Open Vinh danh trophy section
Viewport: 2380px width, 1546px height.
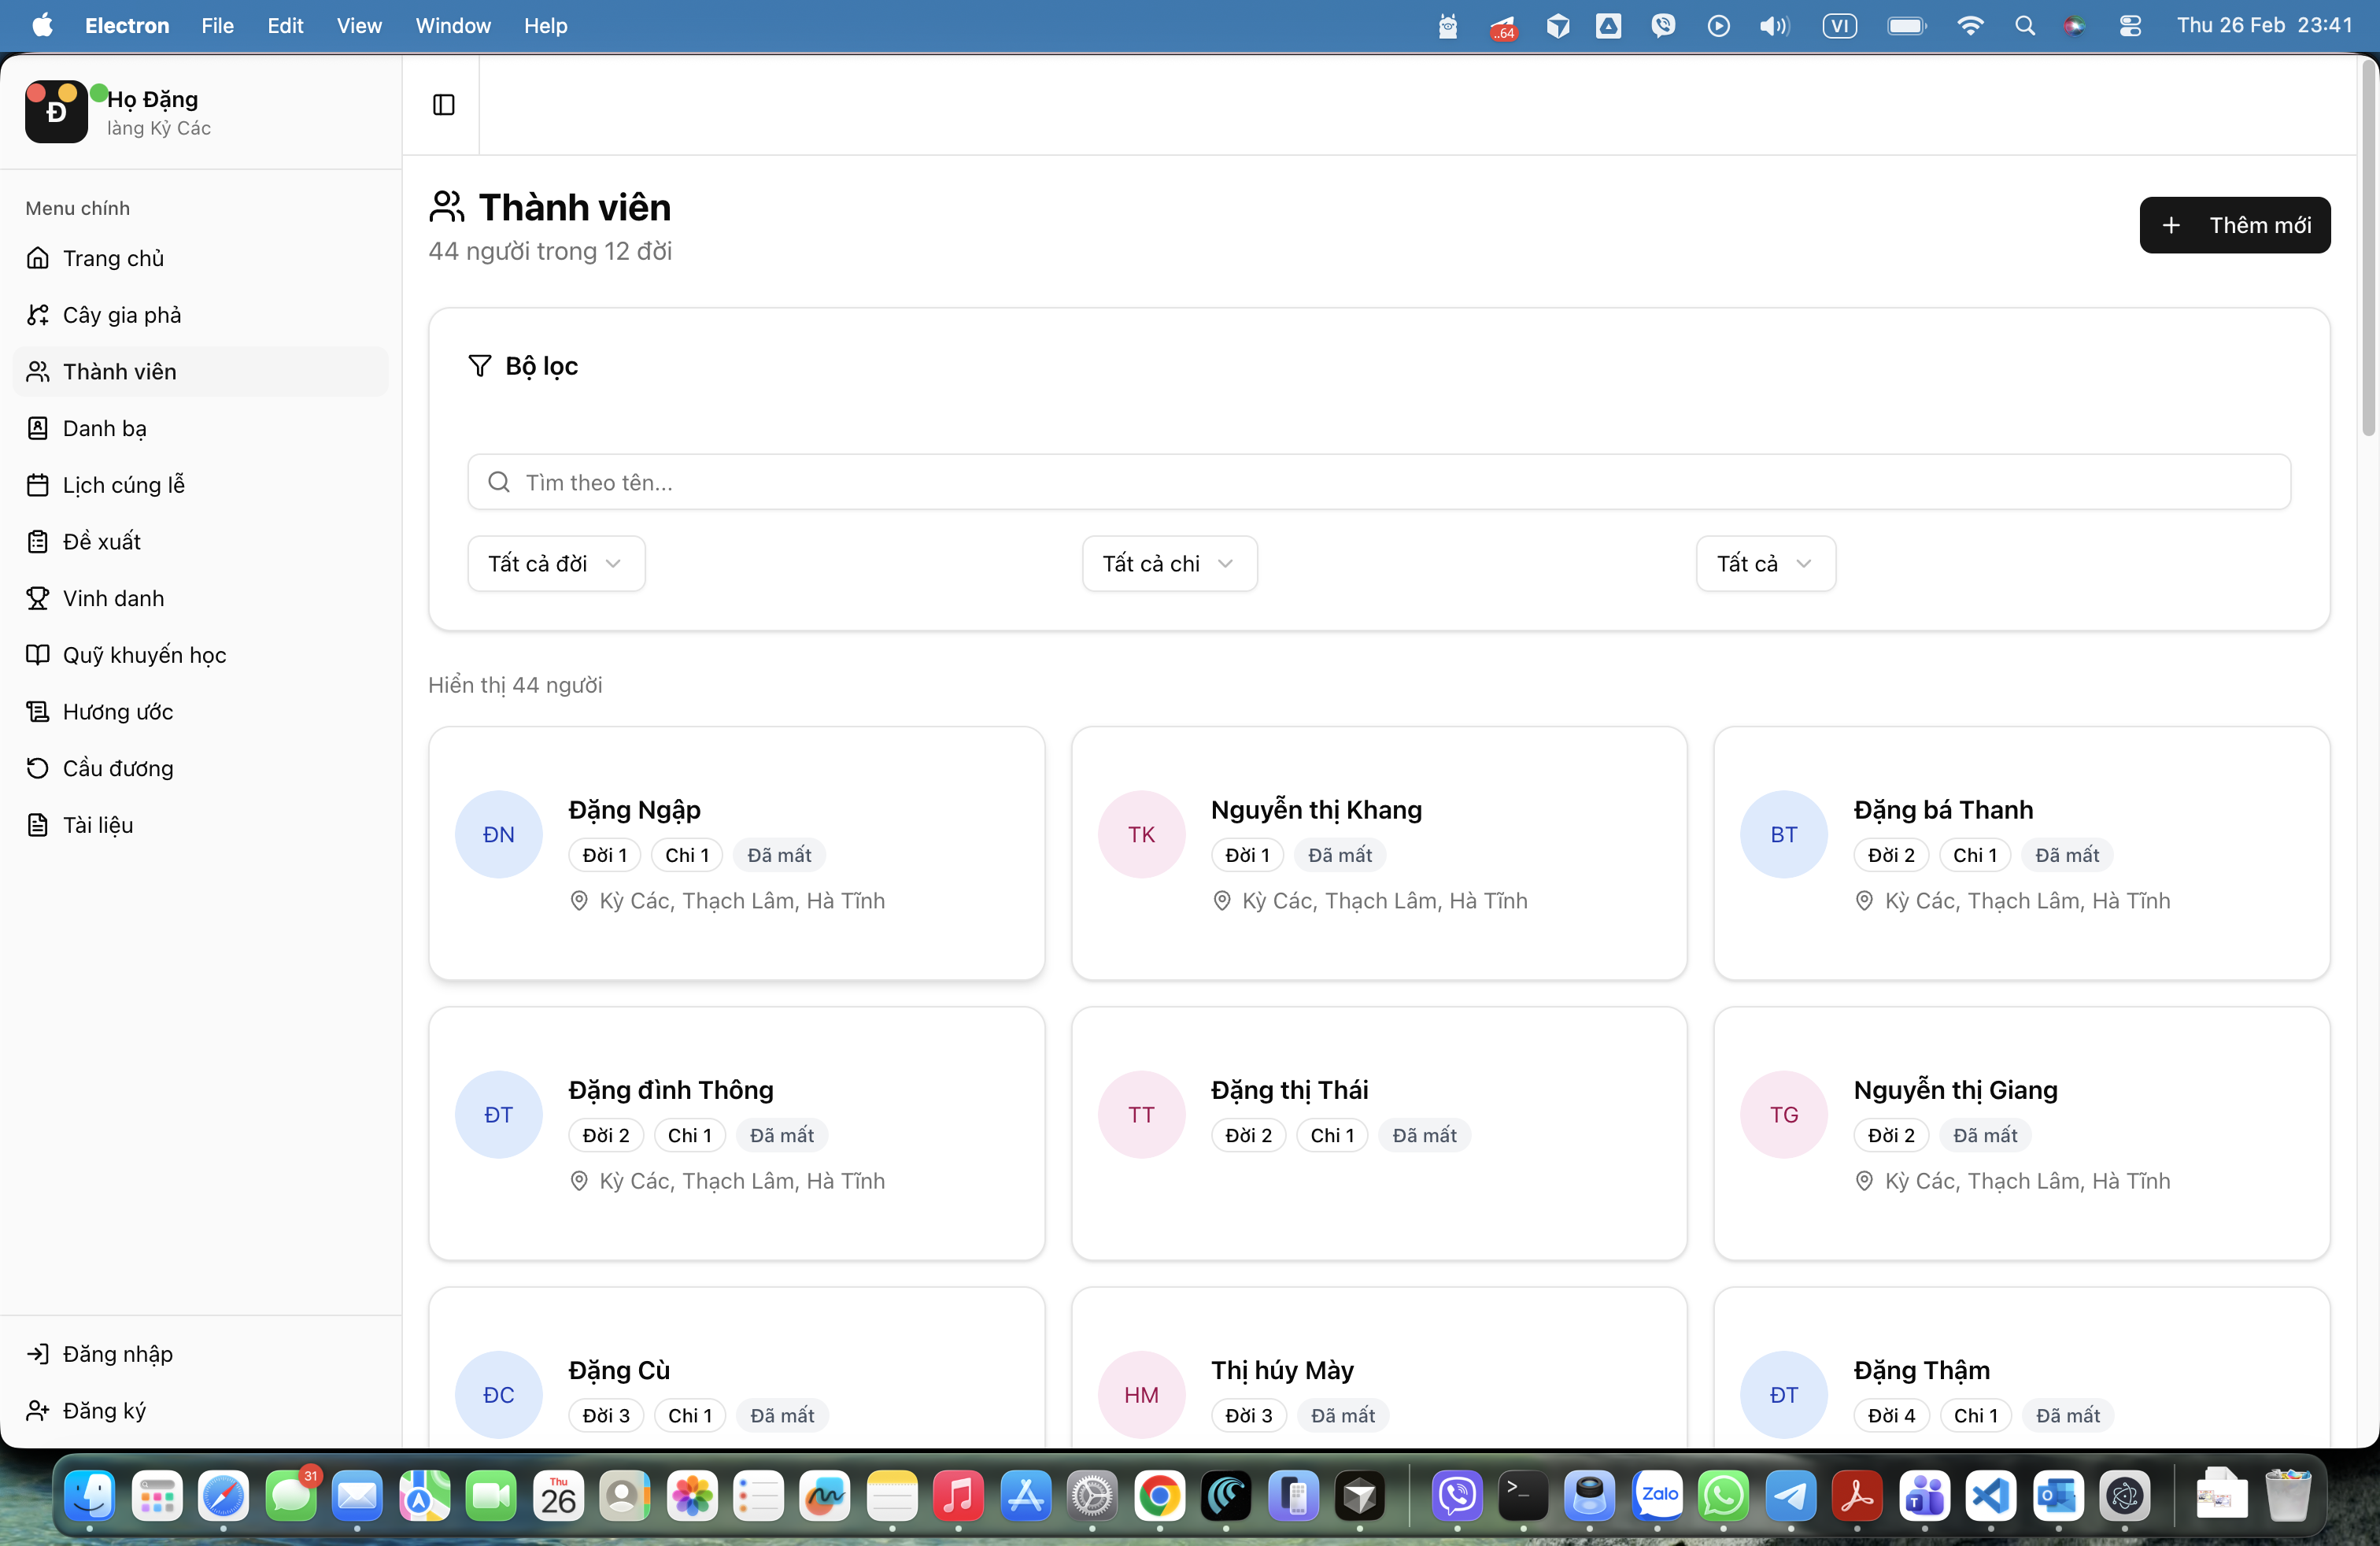pos(113,598)
